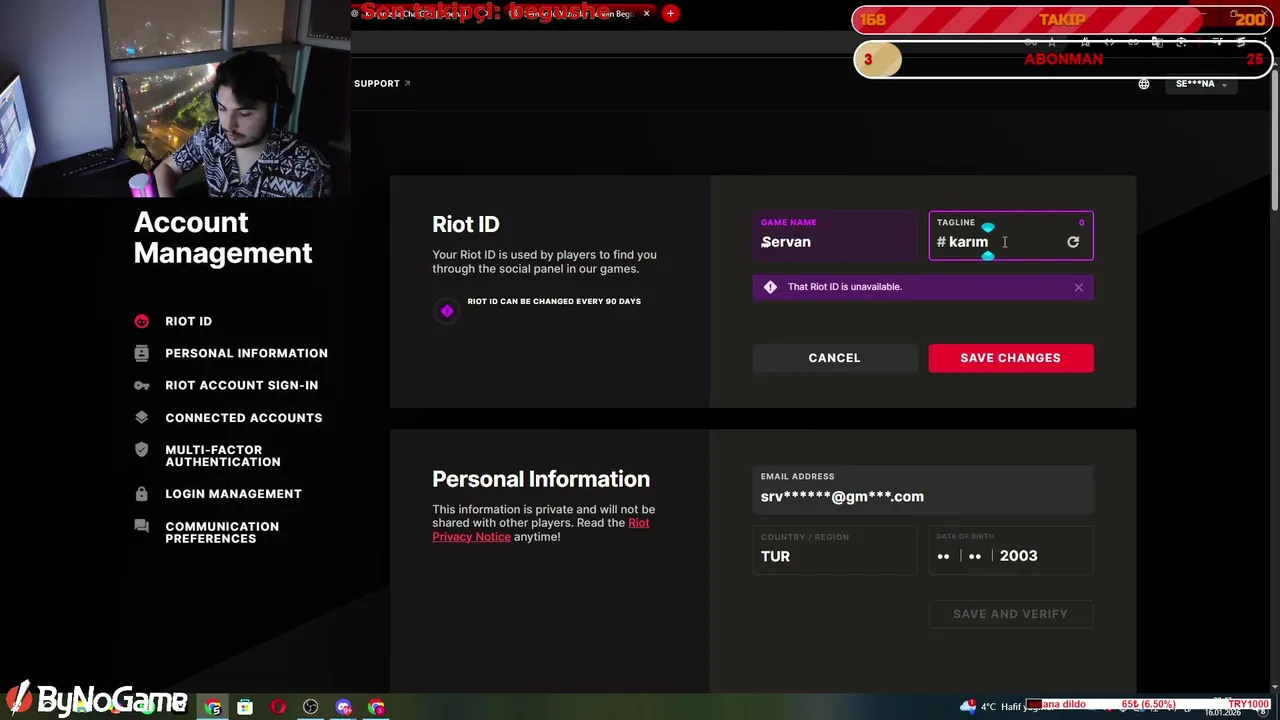The height and width of the screenshot is (720, 1280).
Task: Open the Riot Privacy Notice link
Action: pos(540,530)
